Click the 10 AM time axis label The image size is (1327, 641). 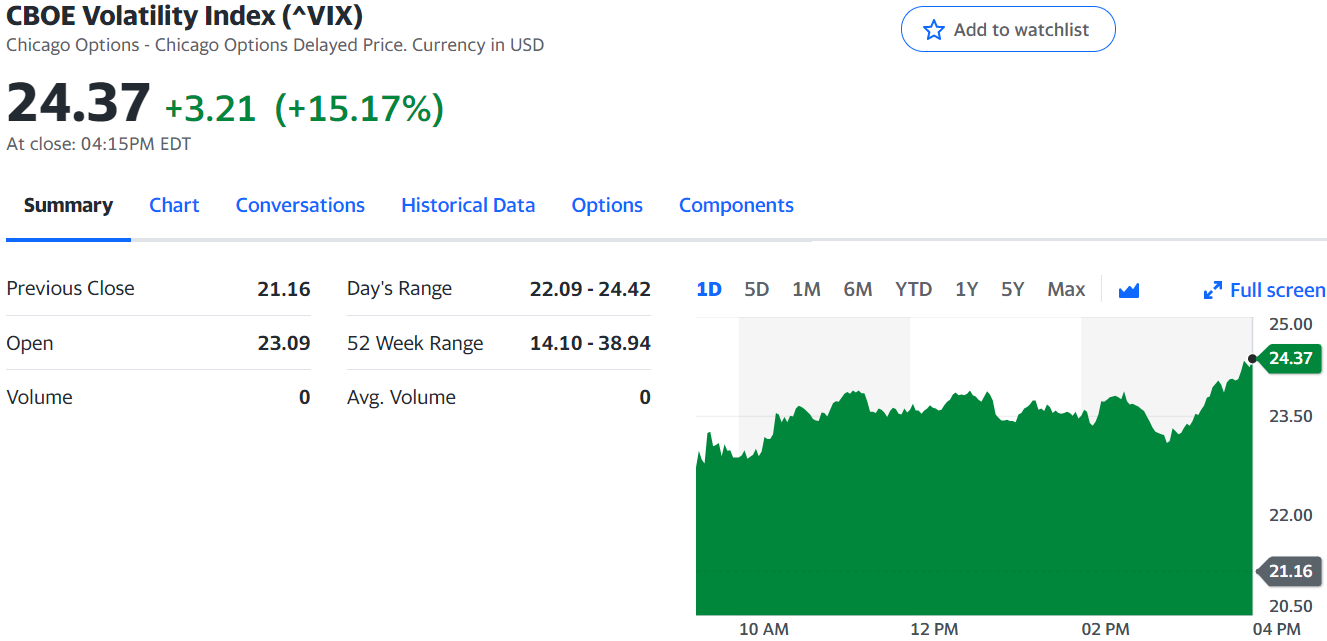[x=763, y=629]
